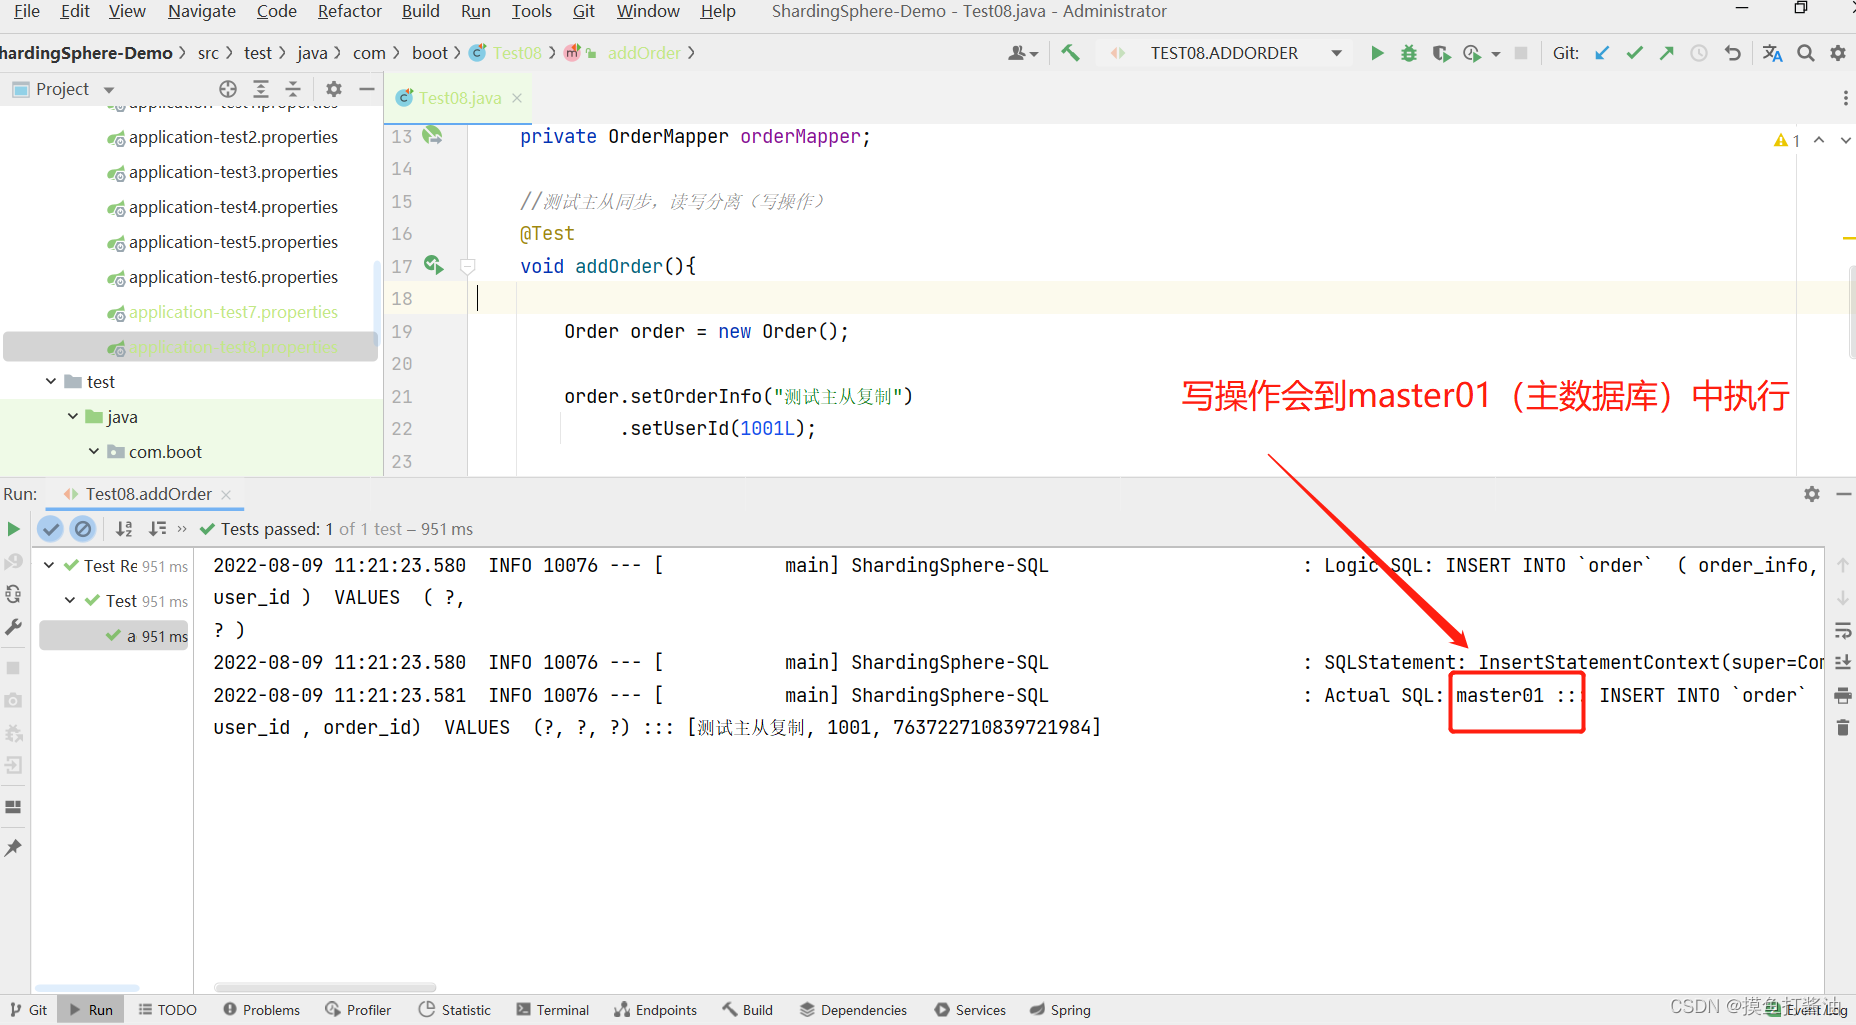1856x1025 pixels.
Task: Open the Services tool window
Action: pyautogui.click(x=970, y=1010)
